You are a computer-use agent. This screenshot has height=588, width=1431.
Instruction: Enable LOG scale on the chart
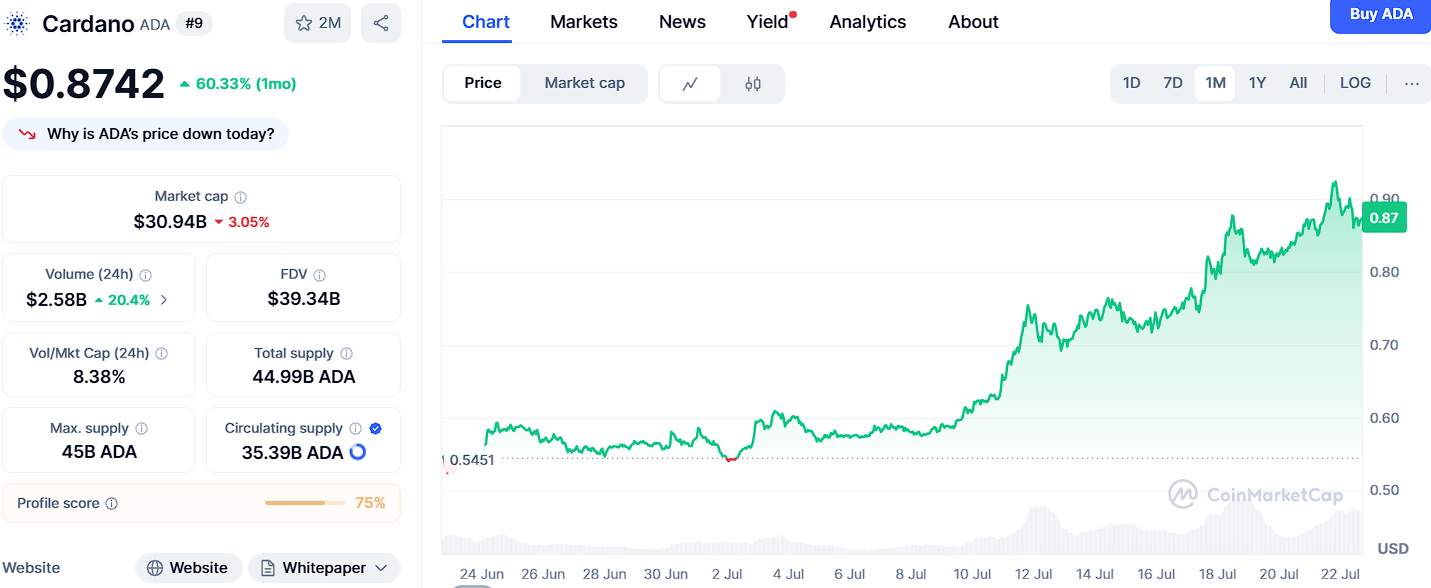pos(1355,83)
